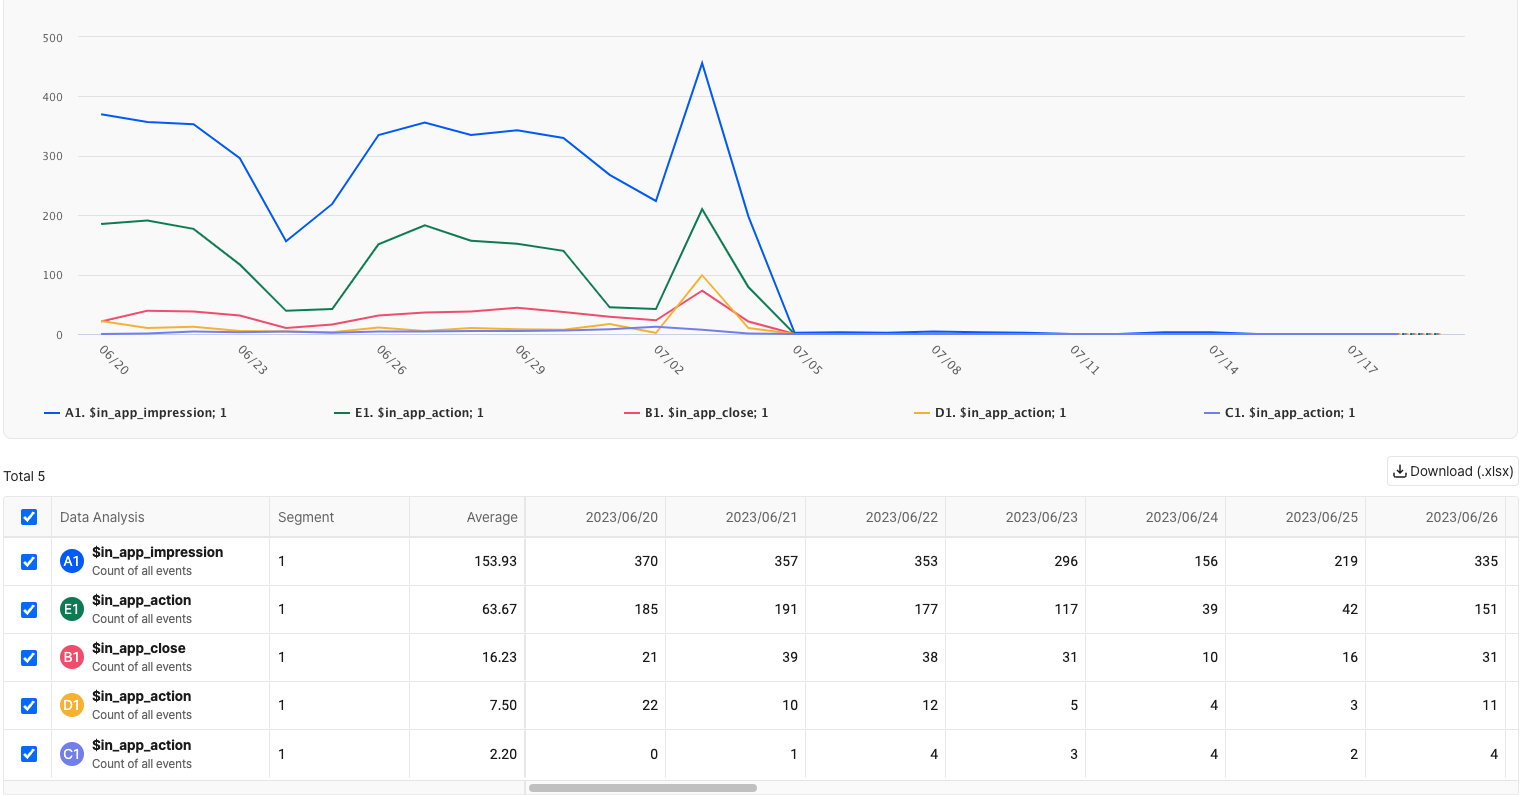Viewport: 1525px width, 795px height.
Task: Click the average value 153.93
Action: point(495,561)
